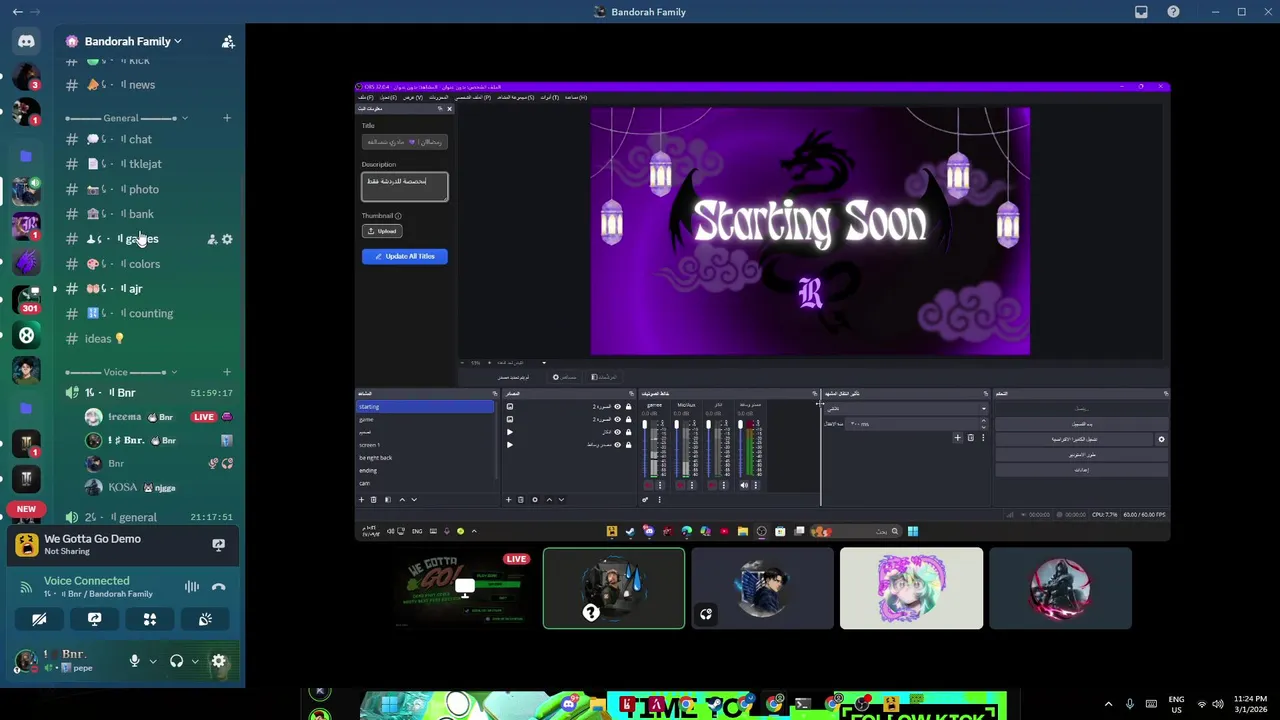Expand the Bandorah Family server dropdown
This screenshot has height=720, width=1280.
pyautogui.click(x=177, y=41)
